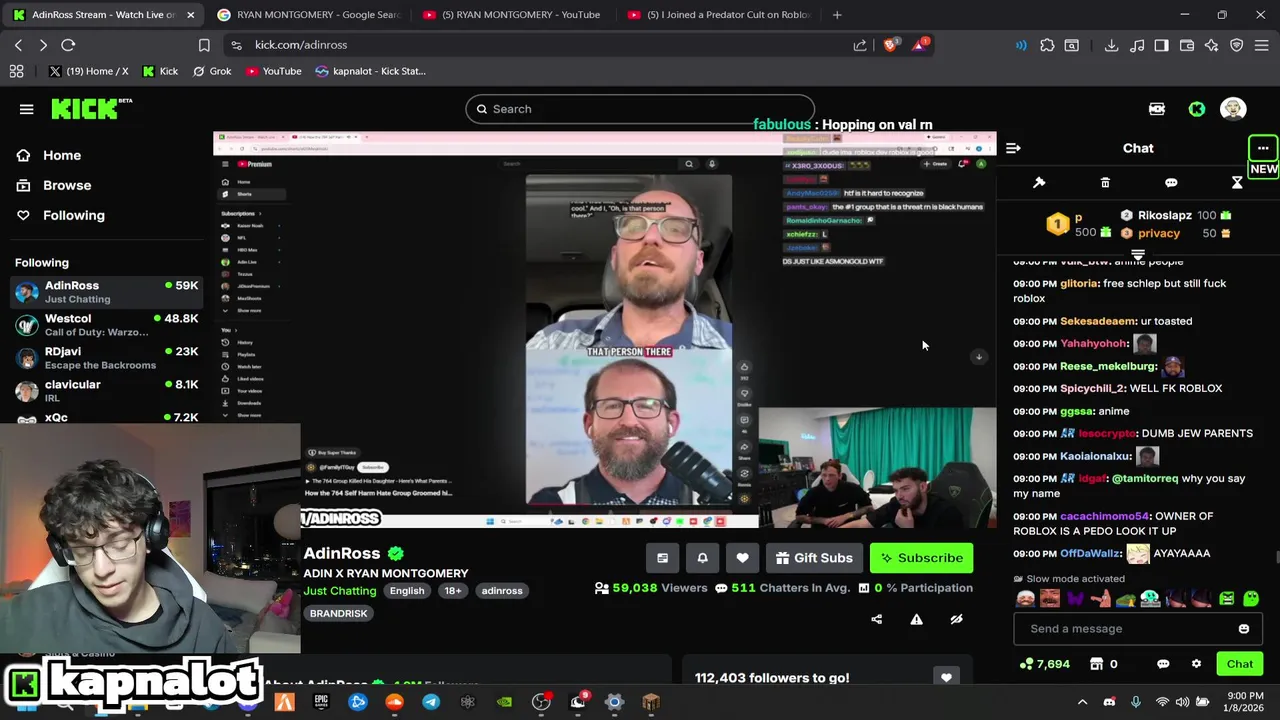Viewport: 1280px width, 720px height.
Task: Collapse the chat panel with the arrow icon
Action: (1013, 148)
